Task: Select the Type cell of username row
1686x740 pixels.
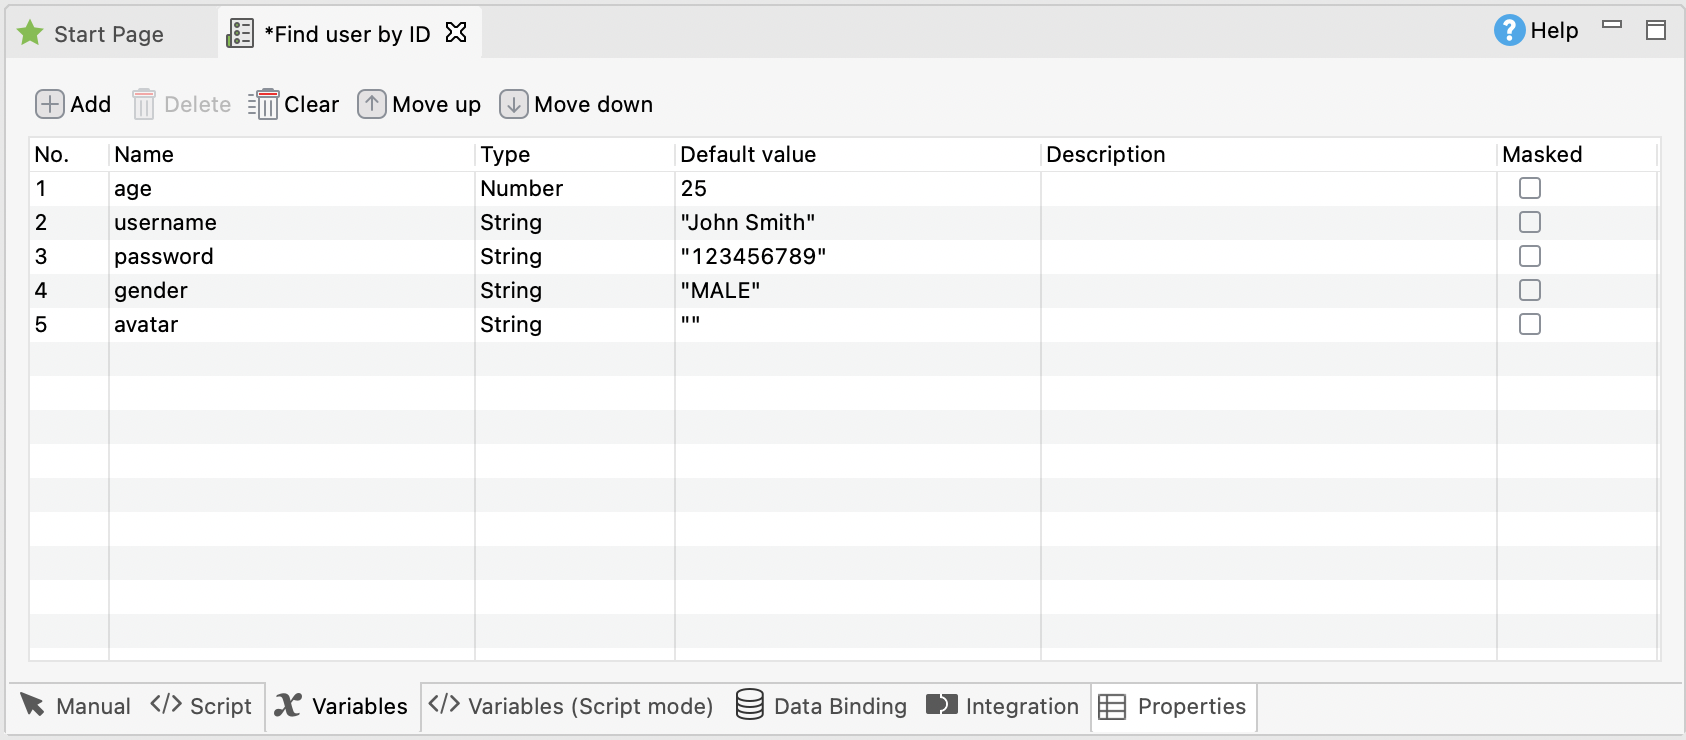Action: tap(573, 222)
